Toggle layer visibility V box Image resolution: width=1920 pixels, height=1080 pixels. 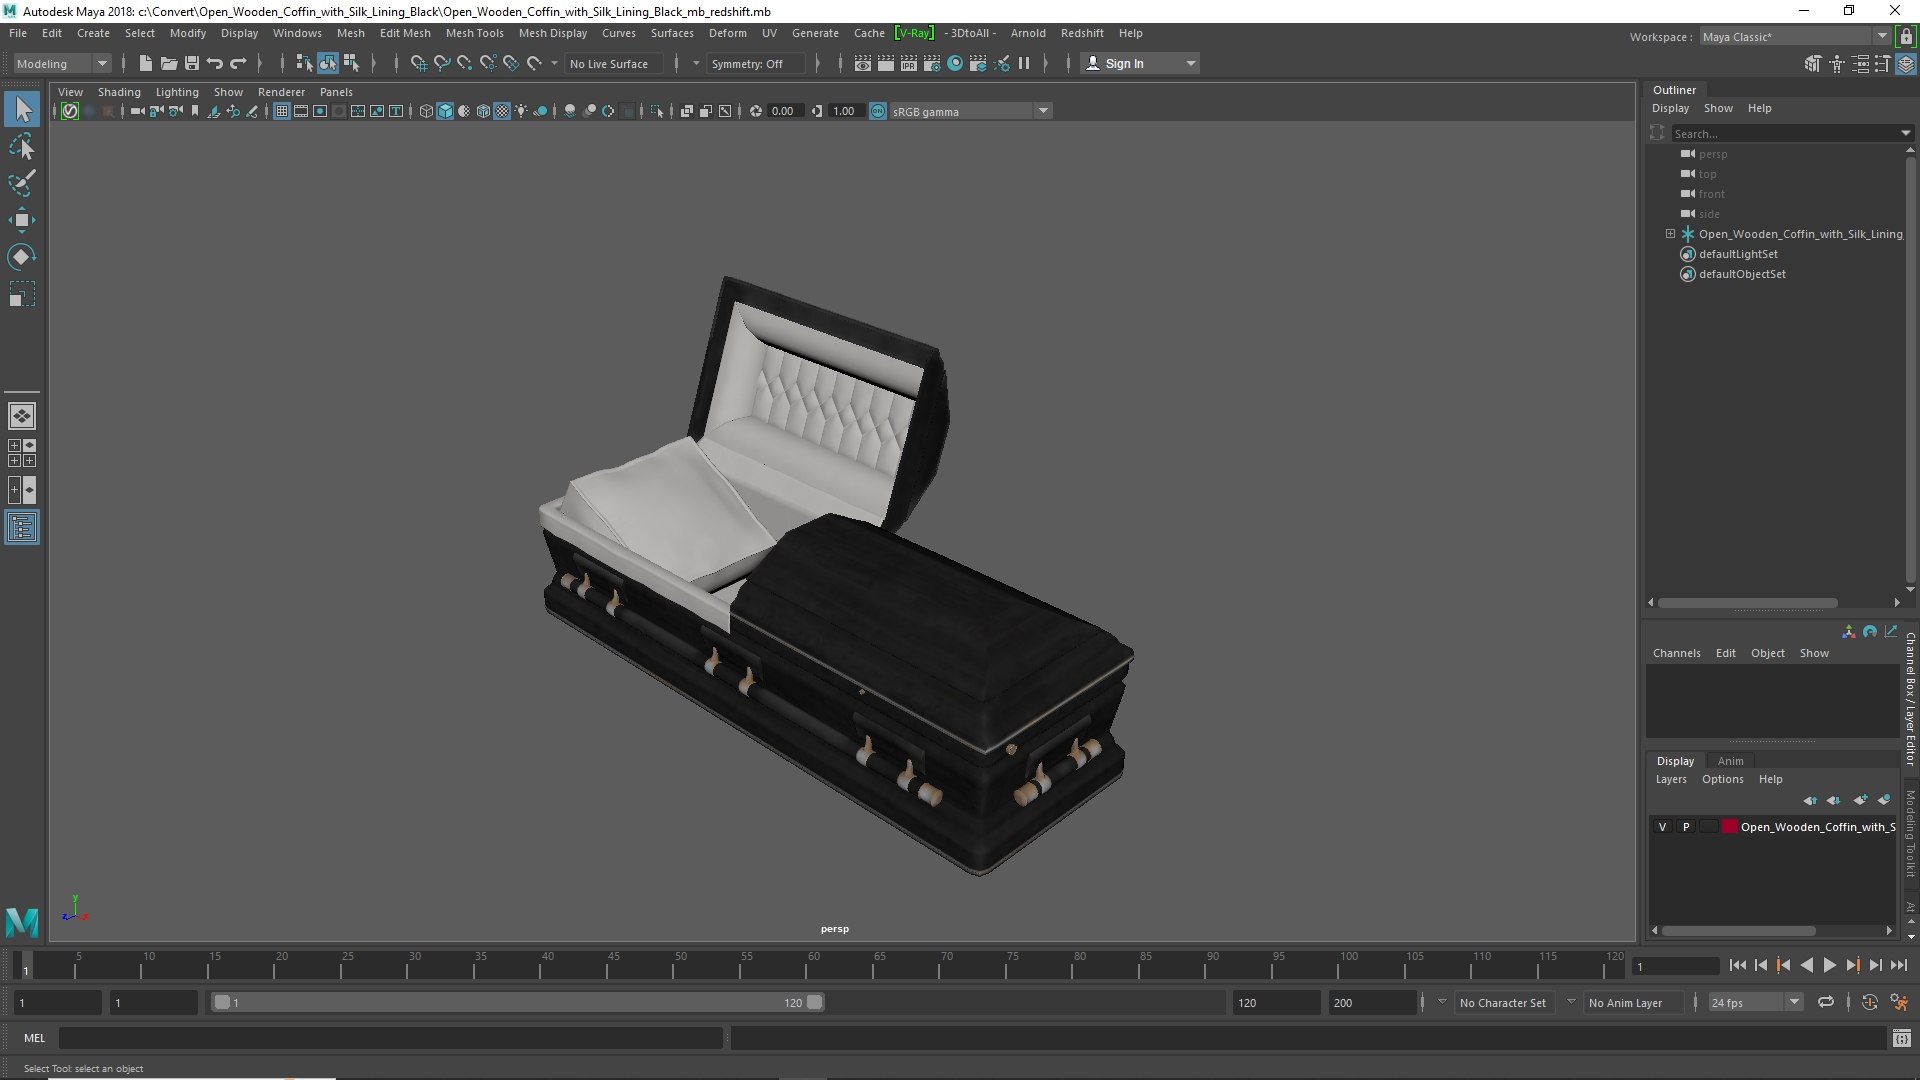click(x=1662, y=827)
